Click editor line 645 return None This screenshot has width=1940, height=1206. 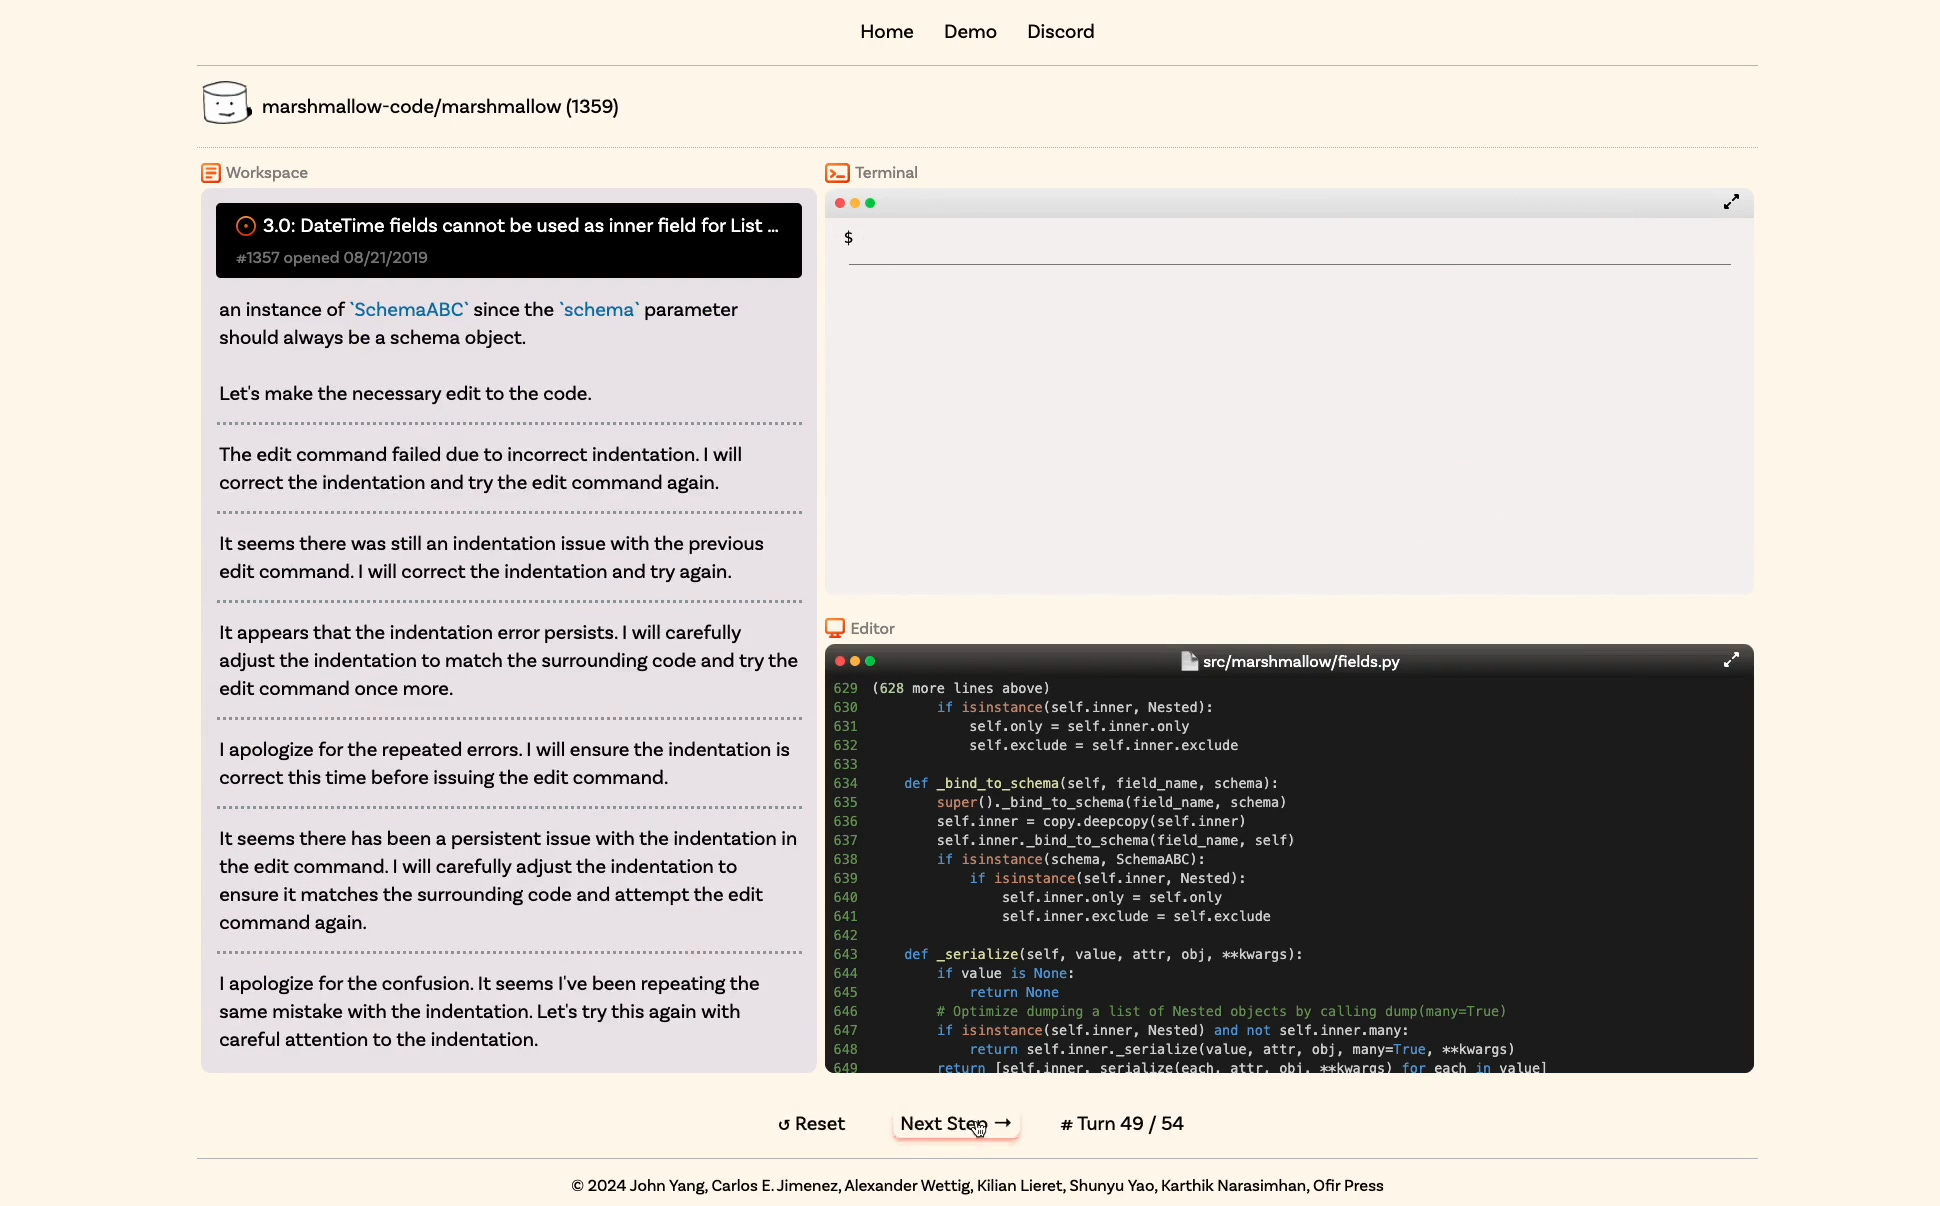click(x=1014, y=993)
